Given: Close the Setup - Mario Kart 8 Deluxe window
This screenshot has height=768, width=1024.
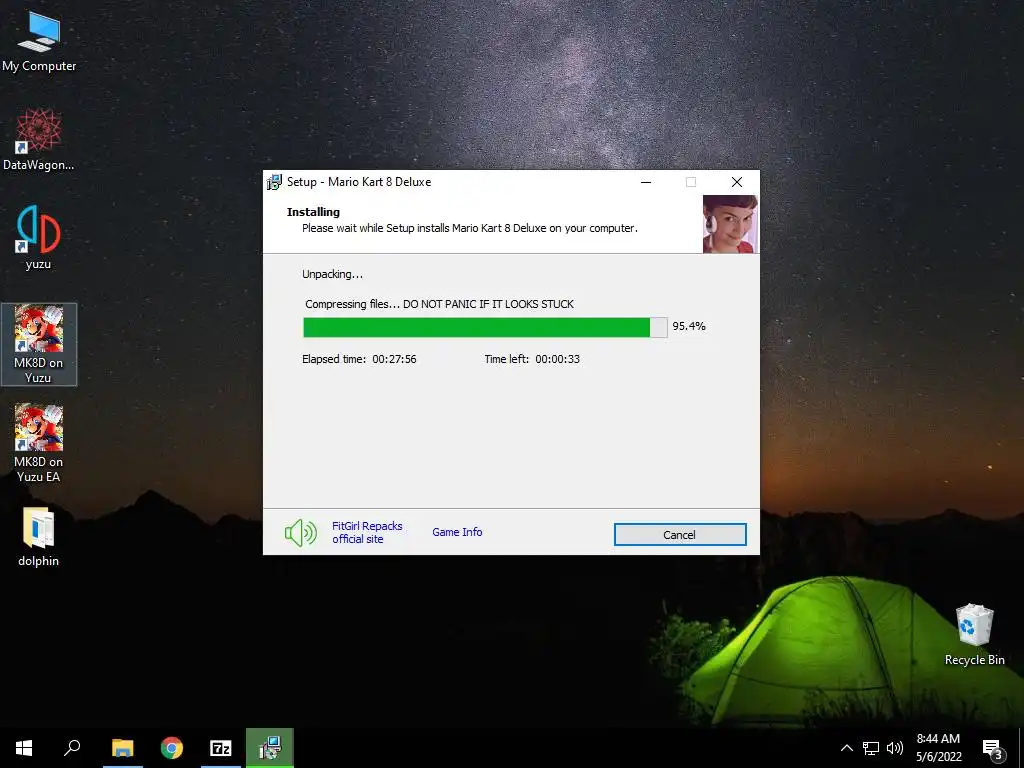Looking at the screenshot, I should [x=737, y=182].
